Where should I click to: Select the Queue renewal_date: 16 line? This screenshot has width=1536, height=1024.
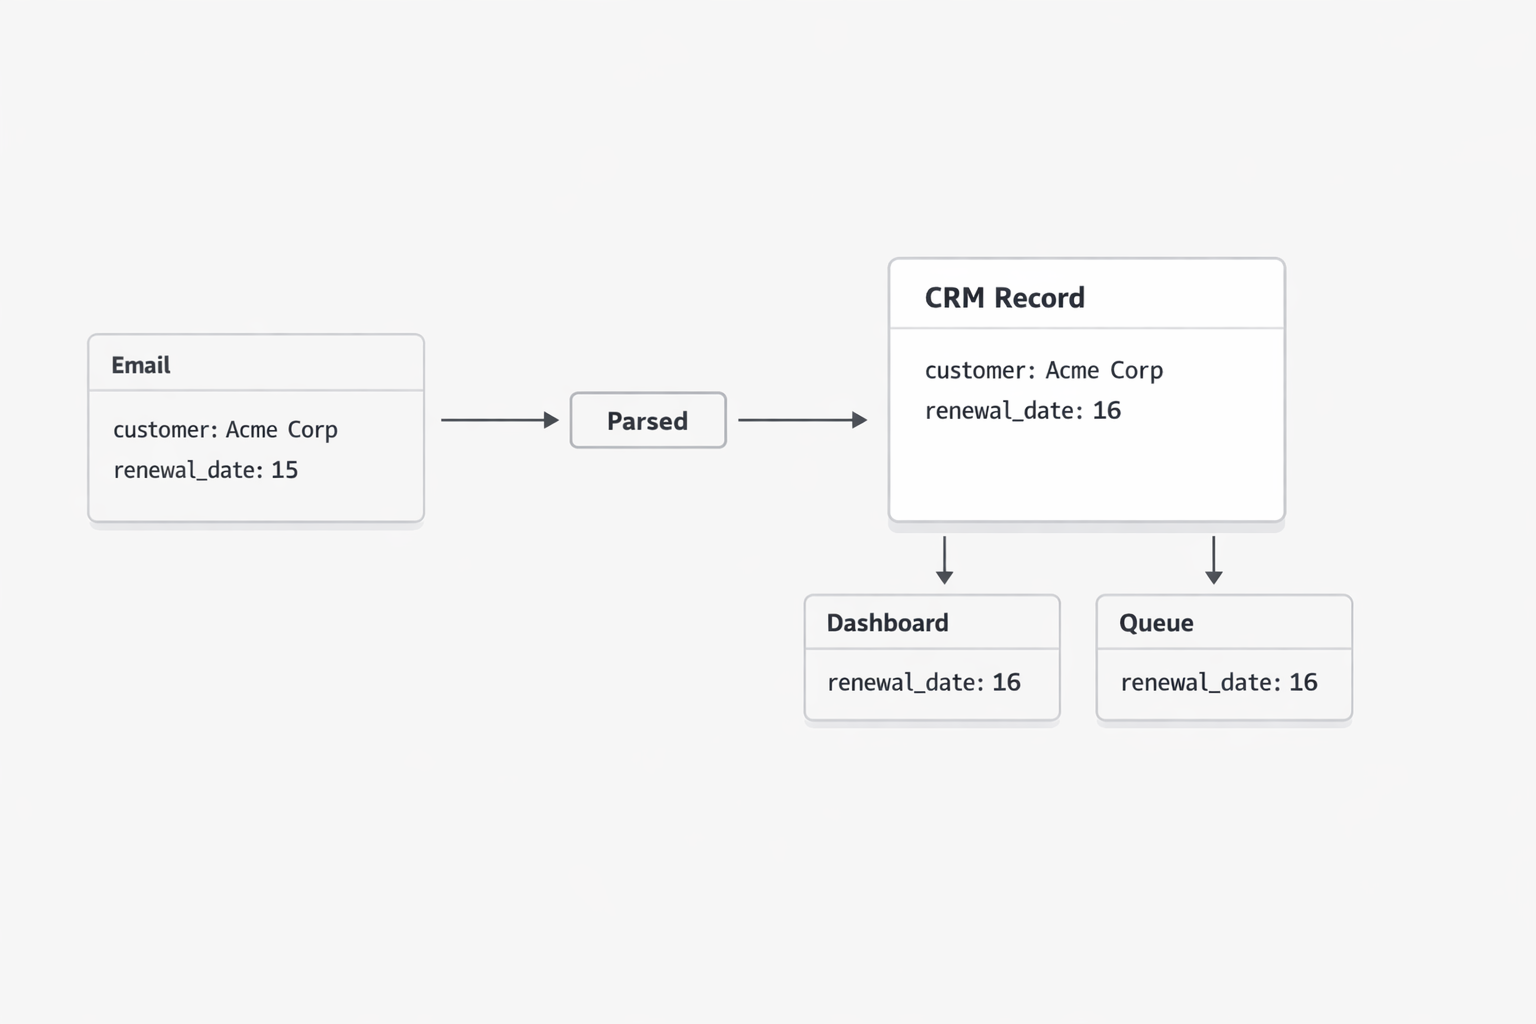[x=1218, y=683]
